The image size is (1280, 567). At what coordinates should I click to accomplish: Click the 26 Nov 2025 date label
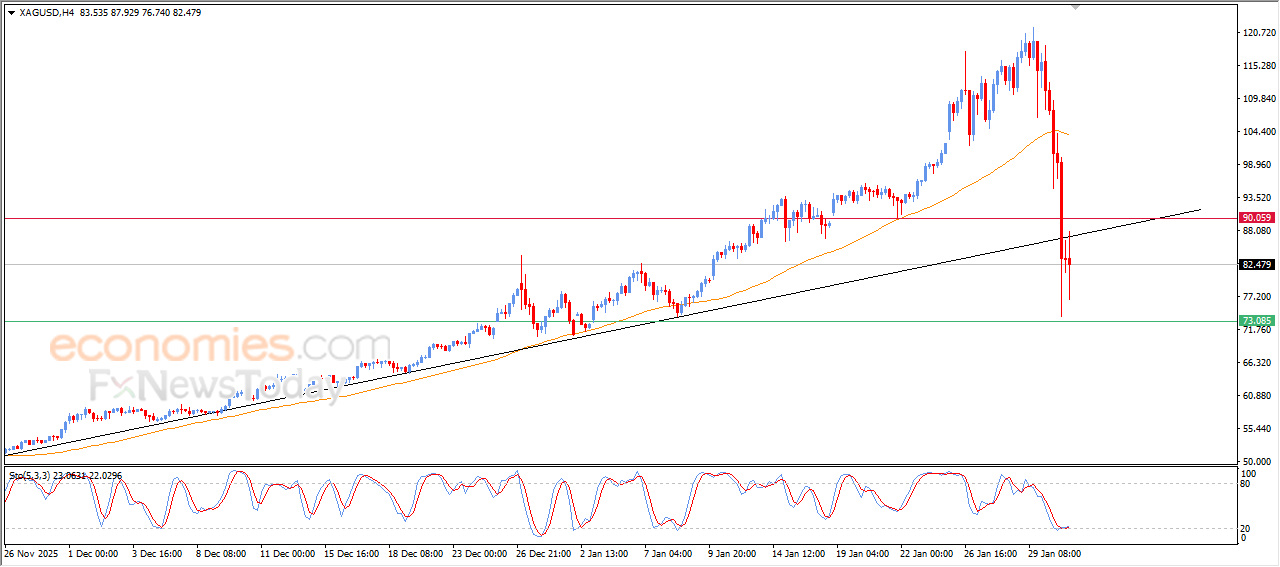(33, 553)
